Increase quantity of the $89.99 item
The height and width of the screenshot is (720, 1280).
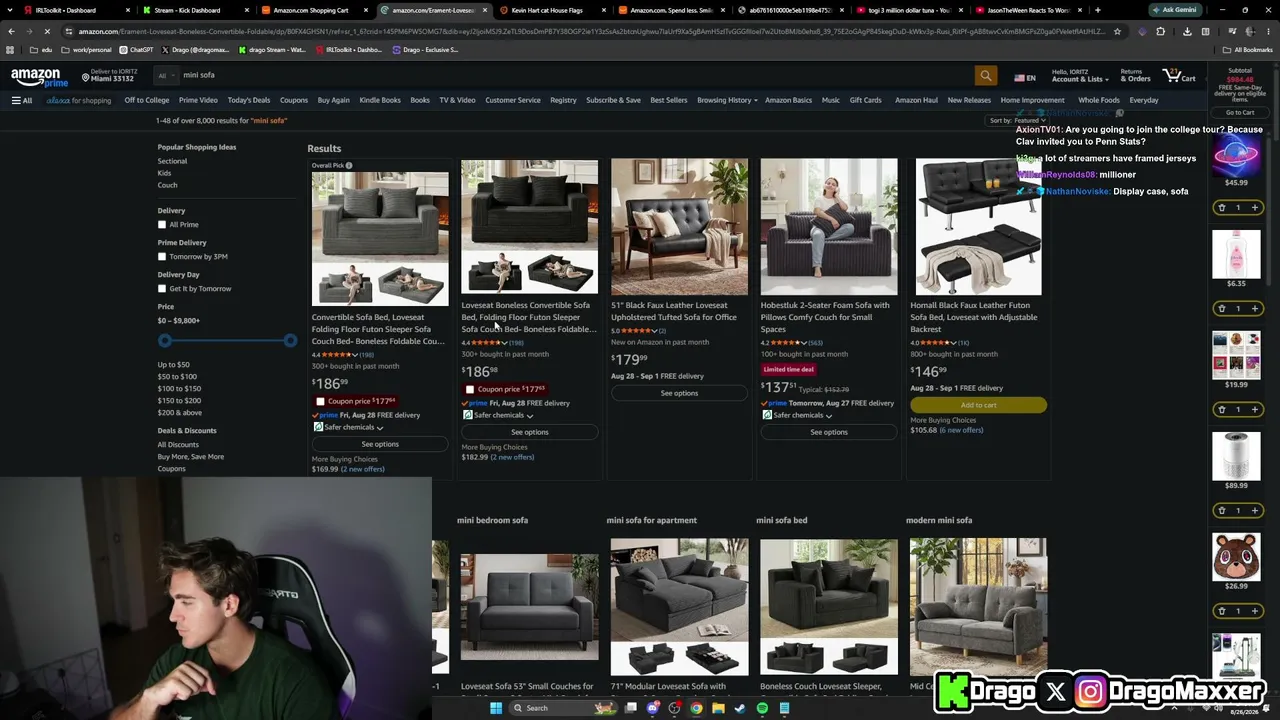click(1254, 511)
